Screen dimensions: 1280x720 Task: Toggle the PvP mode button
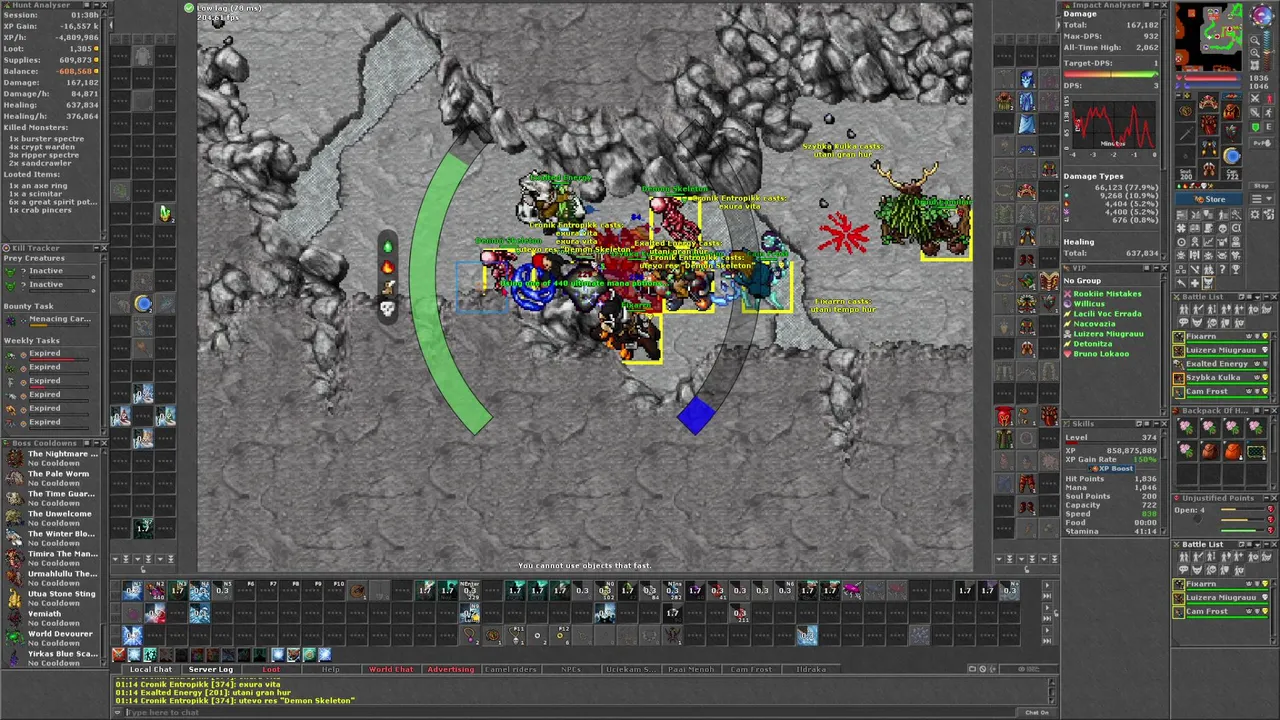(1262, 143)
